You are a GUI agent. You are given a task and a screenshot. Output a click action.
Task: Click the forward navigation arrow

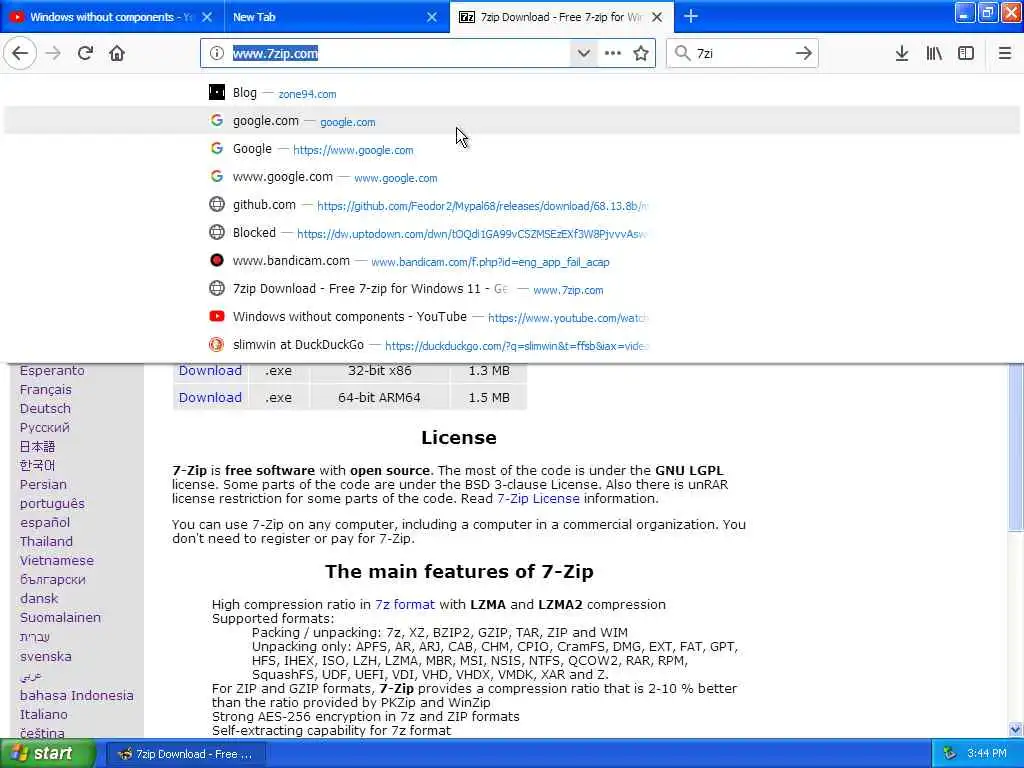pyautogui.click(x=53, y=53)
